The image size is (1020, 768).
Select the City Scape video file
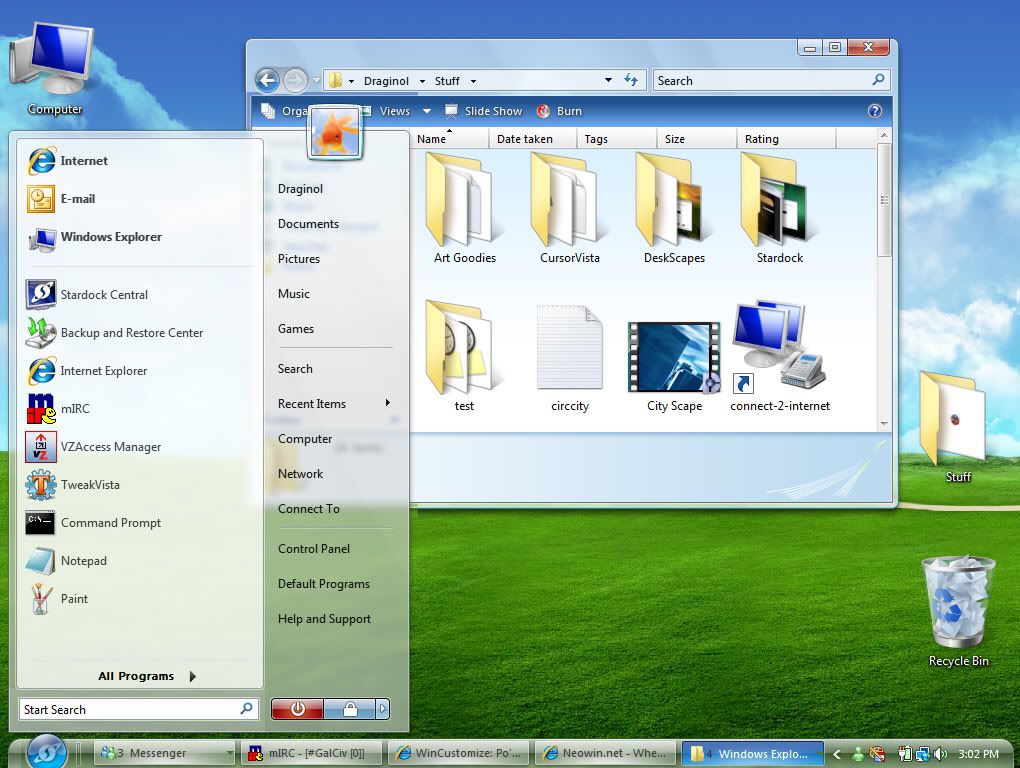674,367
